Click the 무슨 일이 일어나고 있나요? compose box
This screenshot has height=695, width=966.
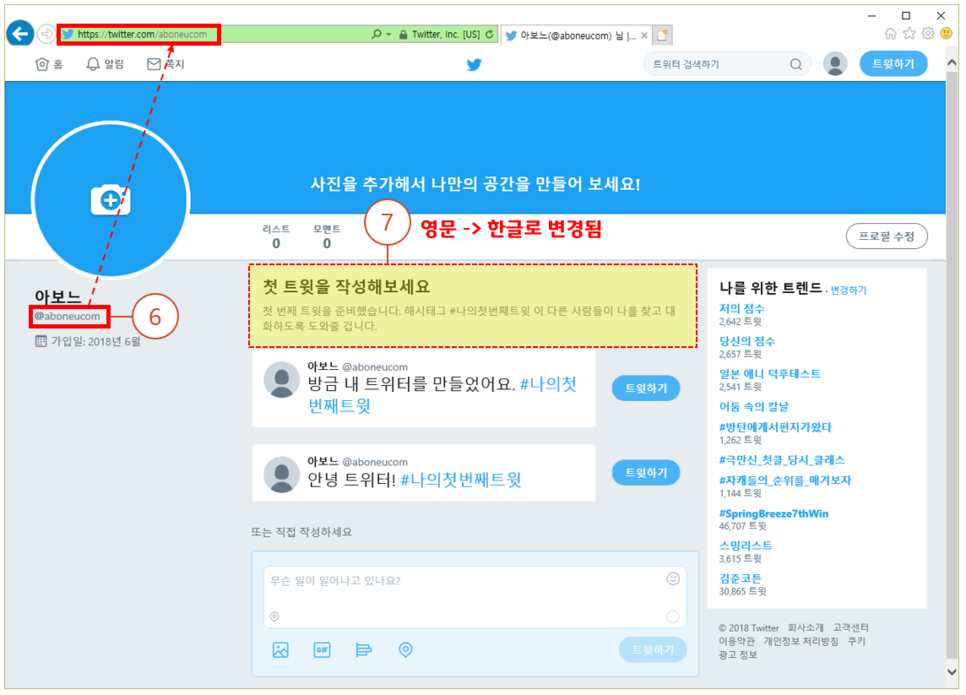click(x=474, y=596)
